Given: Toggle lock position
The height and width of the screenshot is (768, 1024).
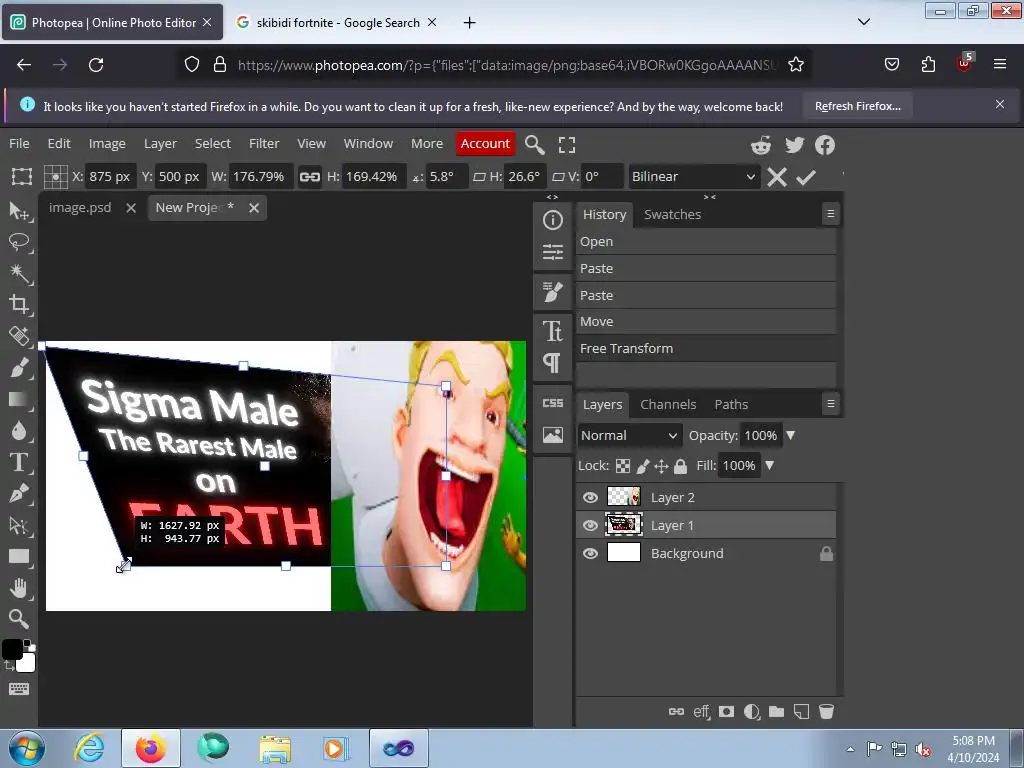Looking at the screenshot, I should (x=661, y=466).
